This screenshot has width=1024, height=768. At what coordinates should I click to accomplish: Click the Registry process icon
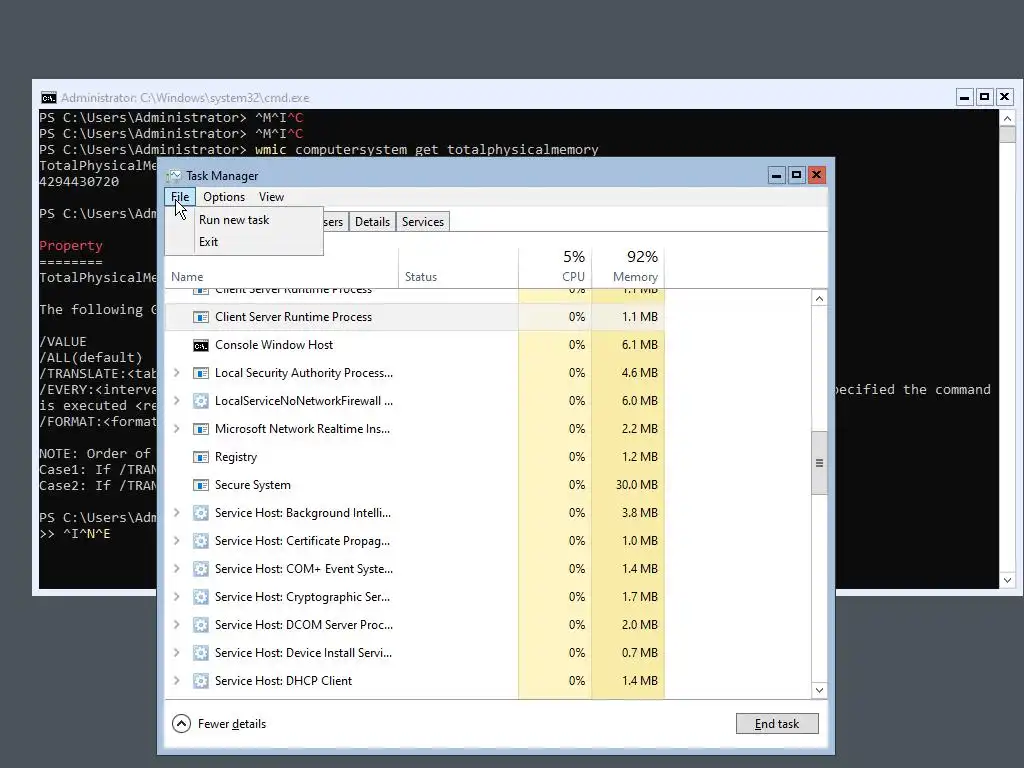pos(200,457)
